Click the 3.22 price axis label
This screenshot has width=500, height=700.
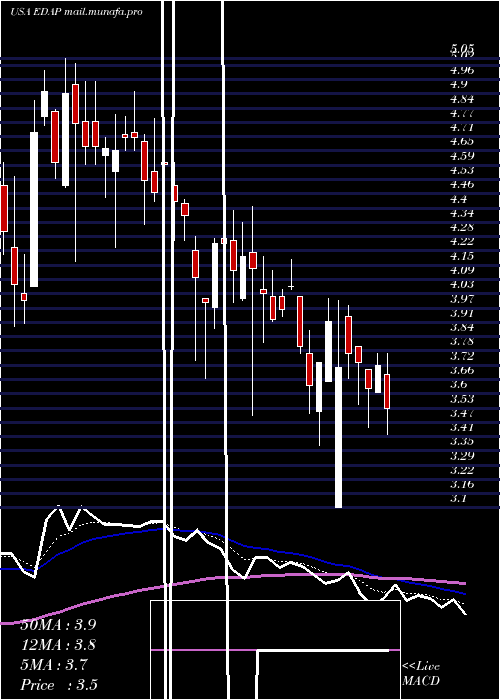[462, 470]
